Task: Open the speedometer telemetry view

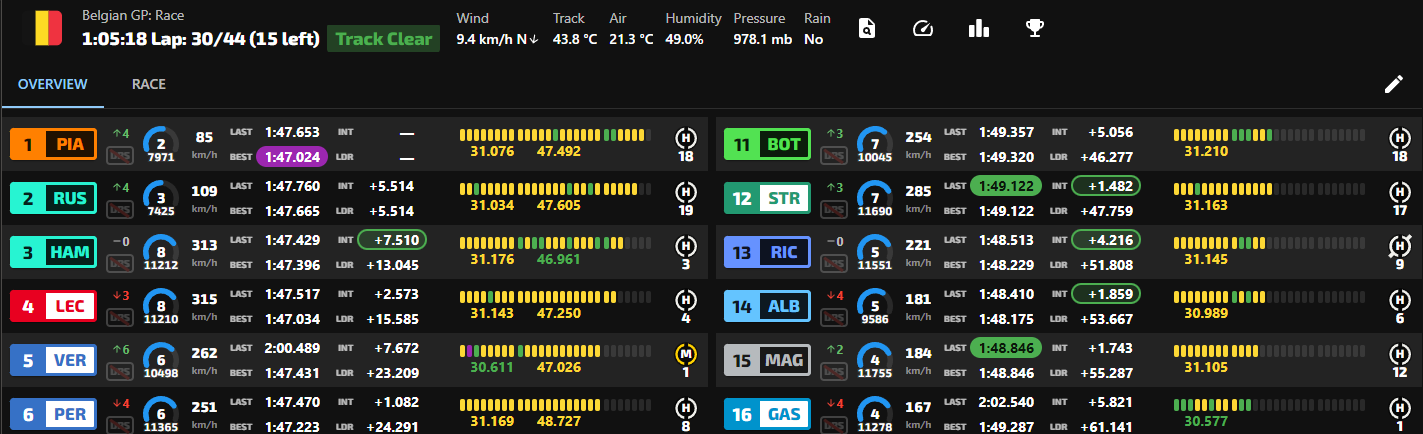Action: click(x=923, y=29)
